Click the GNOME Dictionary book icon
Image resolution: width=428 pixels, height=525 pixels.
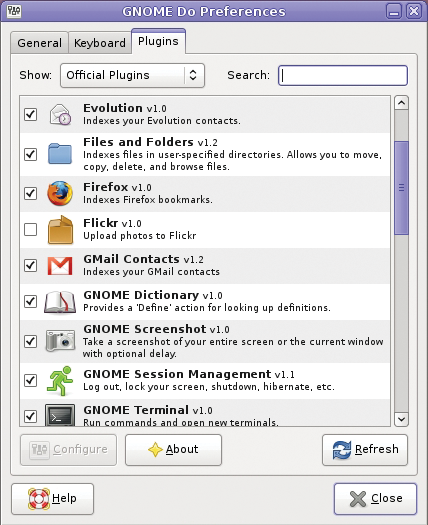[x=60, y=302]
